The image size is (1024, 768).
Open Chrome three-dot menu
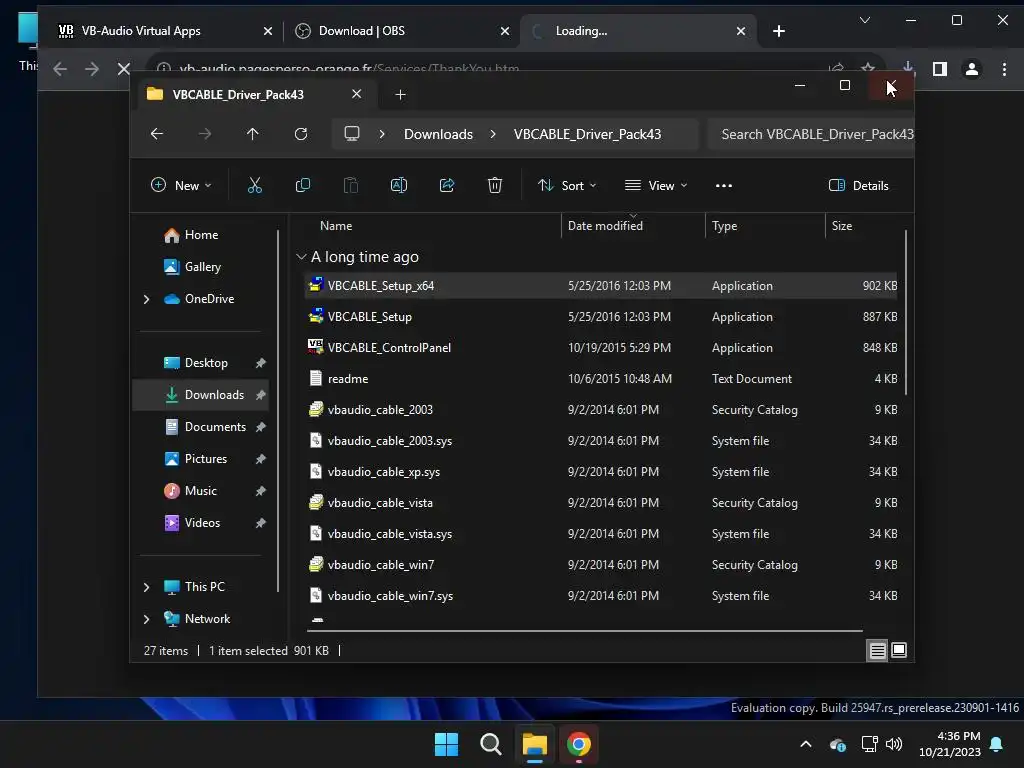1004,69
